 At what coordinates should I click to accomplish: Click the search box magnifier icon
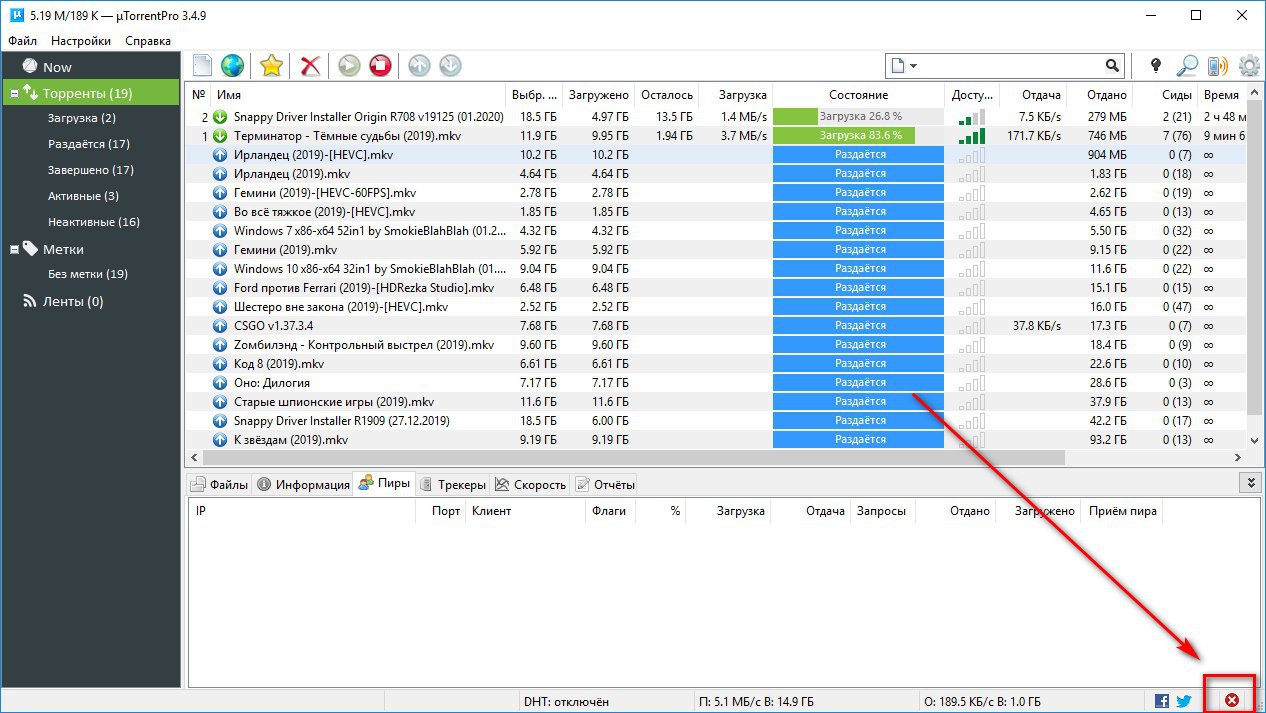pos(1113,66)
